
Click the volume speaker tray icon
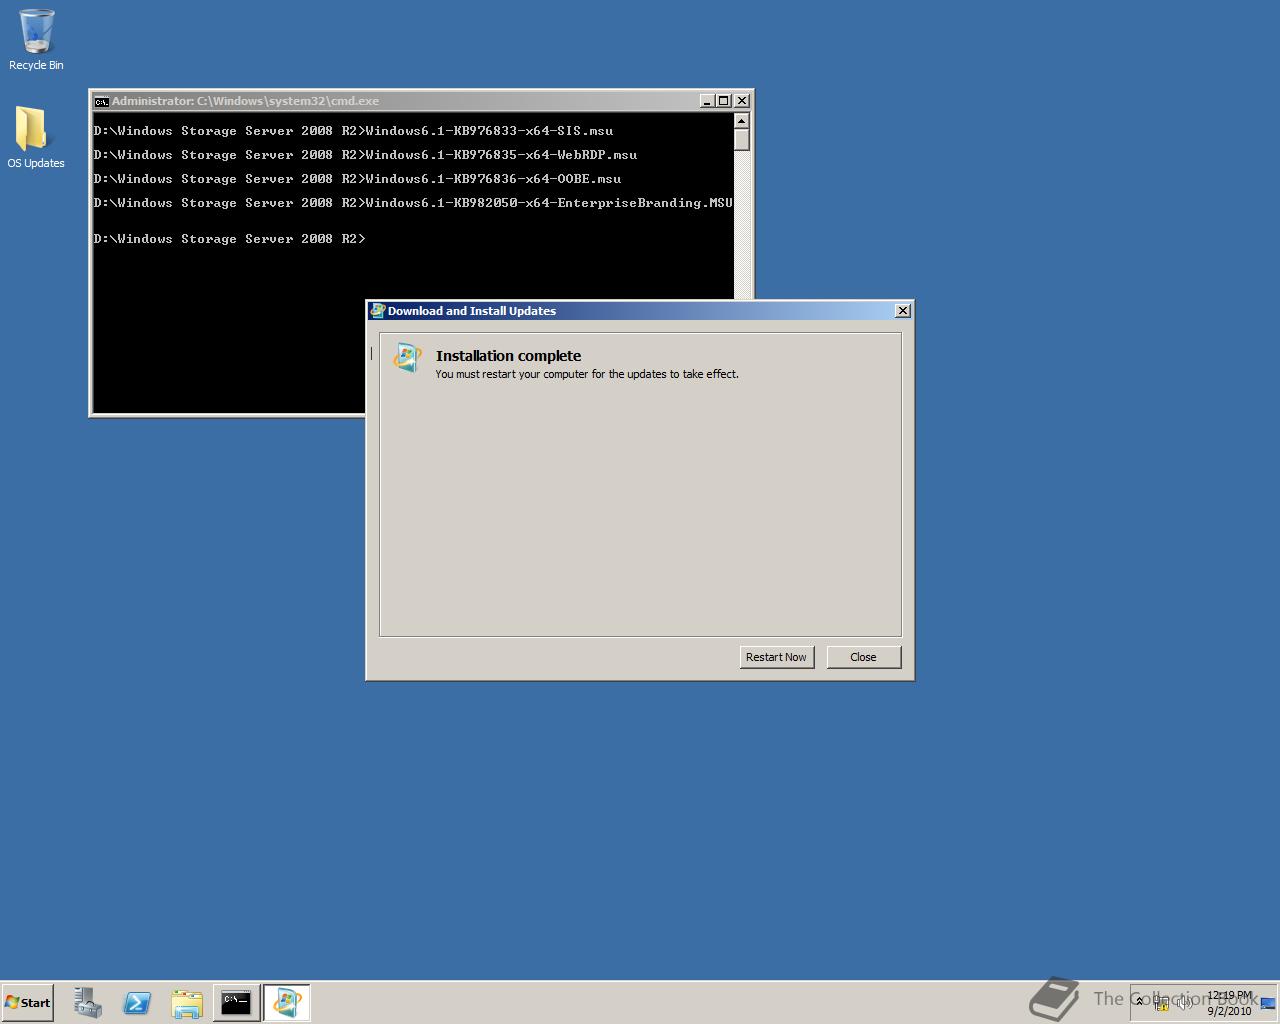tap(1184, 1002)
